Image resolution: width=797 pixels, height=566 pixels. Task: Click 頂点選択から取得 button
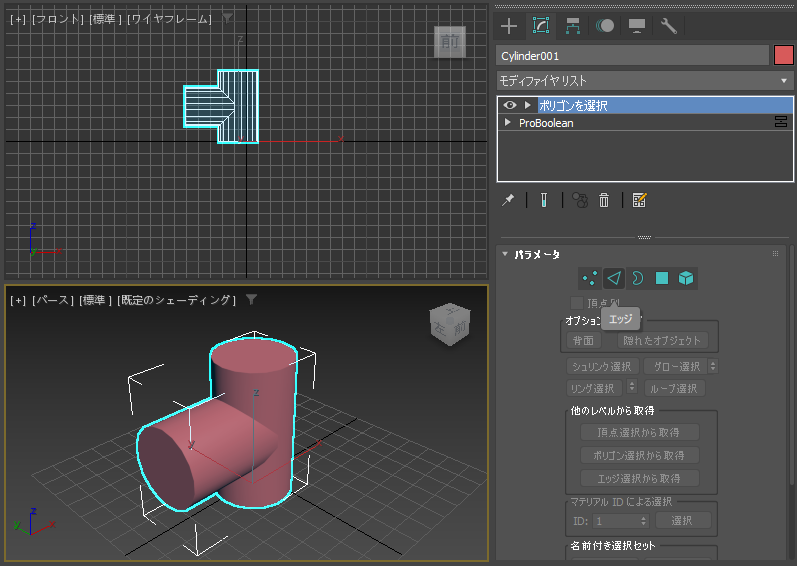(x=639, y=432)
